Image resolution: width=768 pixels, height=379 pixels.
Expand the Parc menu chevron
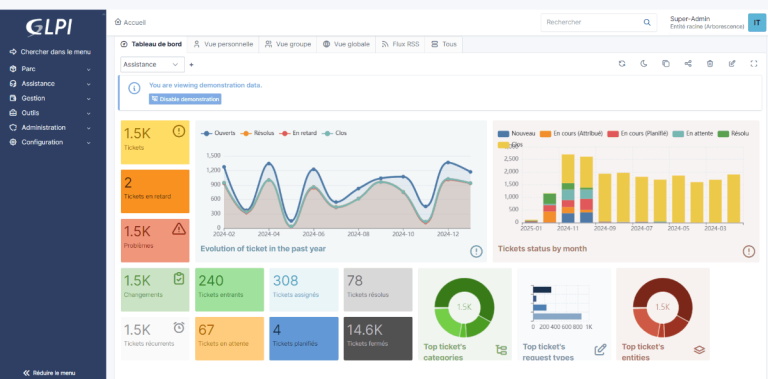point(89,70)
